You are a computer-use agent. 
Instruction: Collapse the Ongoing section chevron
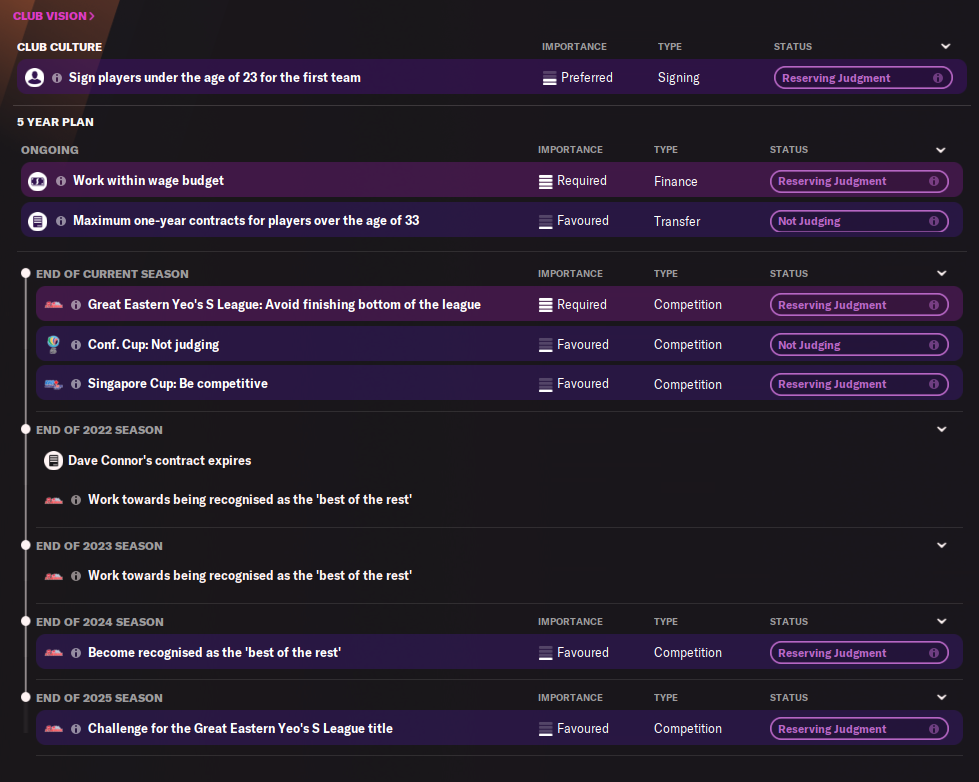tap(941, 150)
